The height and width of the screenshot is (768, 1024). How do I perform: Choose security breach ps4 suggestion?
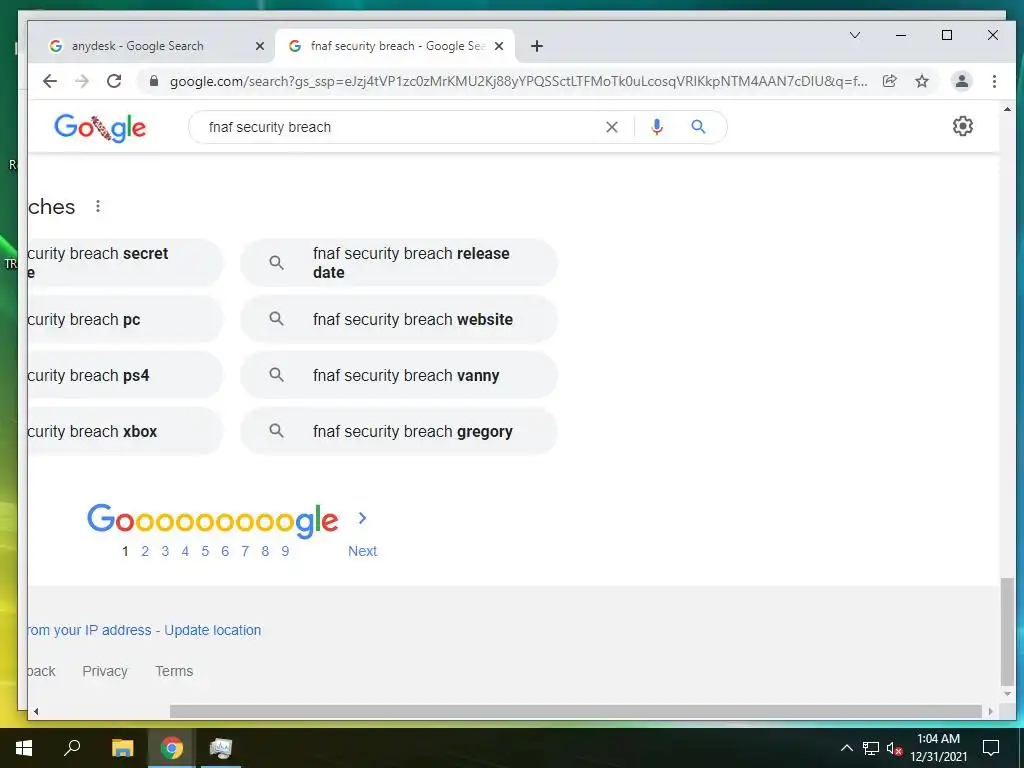125,376
